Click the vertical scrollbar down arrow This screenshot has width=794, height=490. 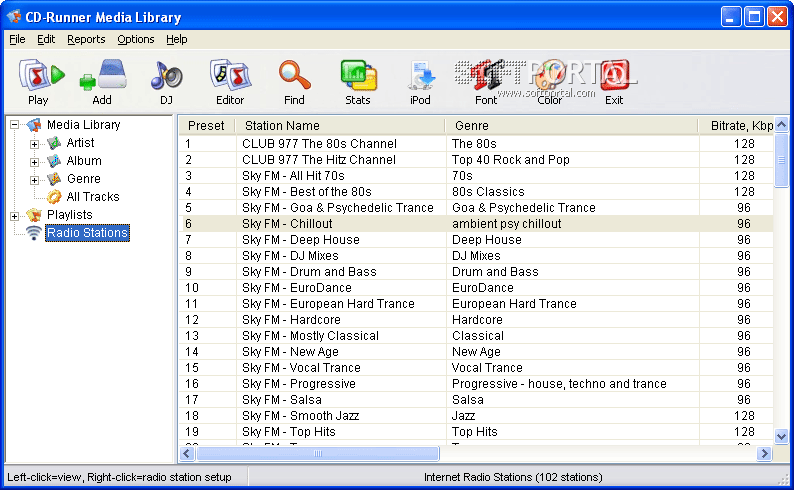[781, 436]
